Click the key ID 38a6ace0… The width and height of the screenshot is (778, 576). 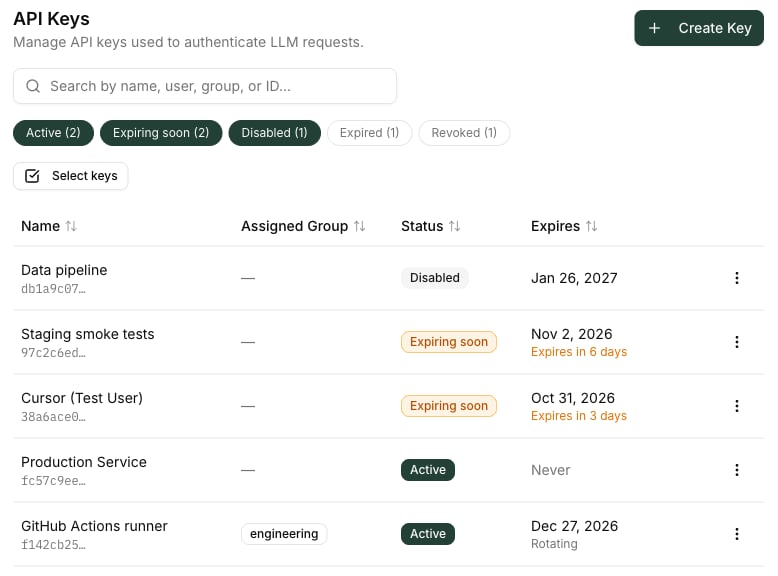point(53,417)
